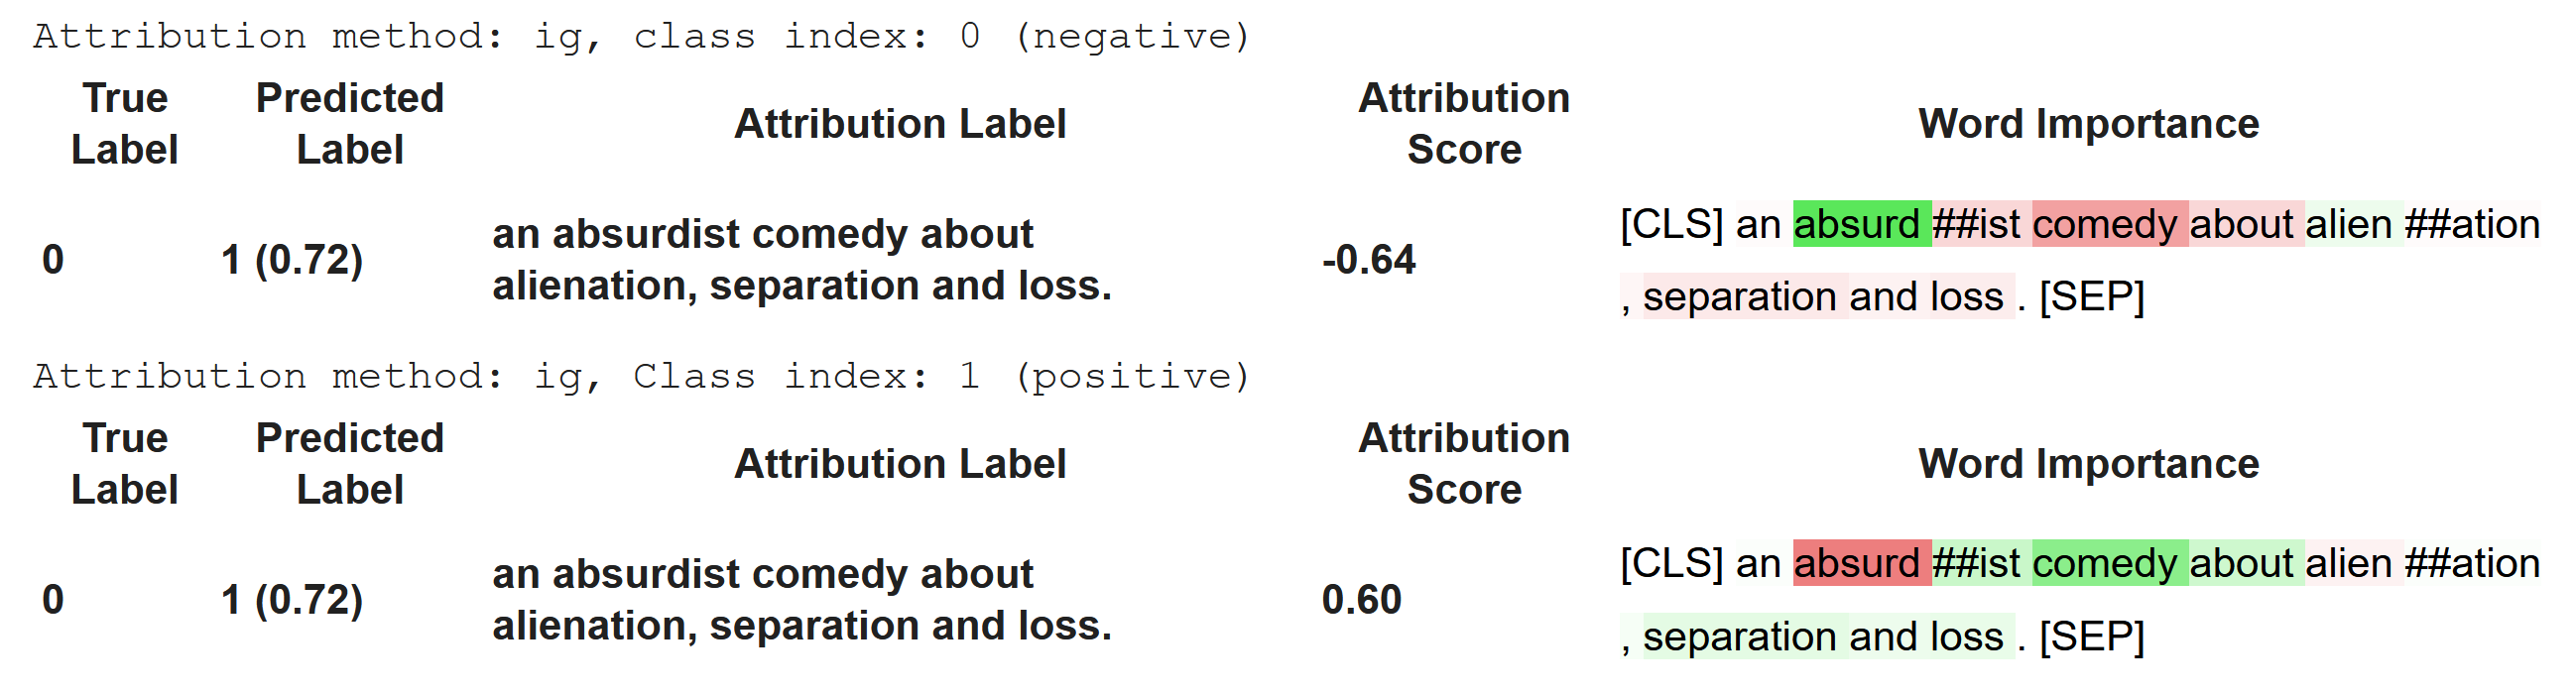Click the second 'Attribution Score' column header
Image resolution: width=2576 pixels, height=695 pixels.
1464,464
